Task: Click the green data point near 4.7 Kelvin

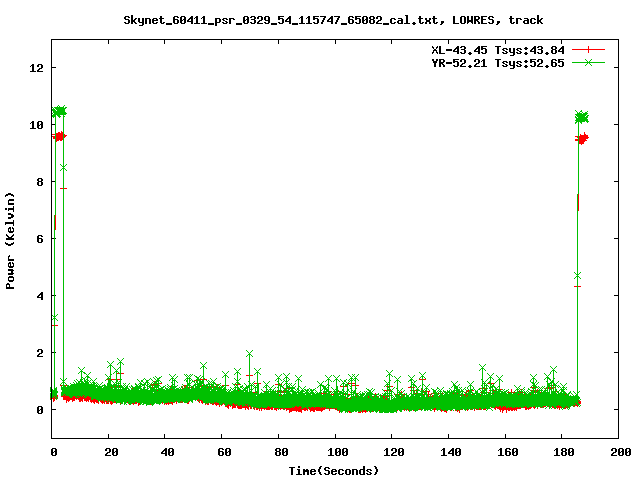Action: point(577,276)
